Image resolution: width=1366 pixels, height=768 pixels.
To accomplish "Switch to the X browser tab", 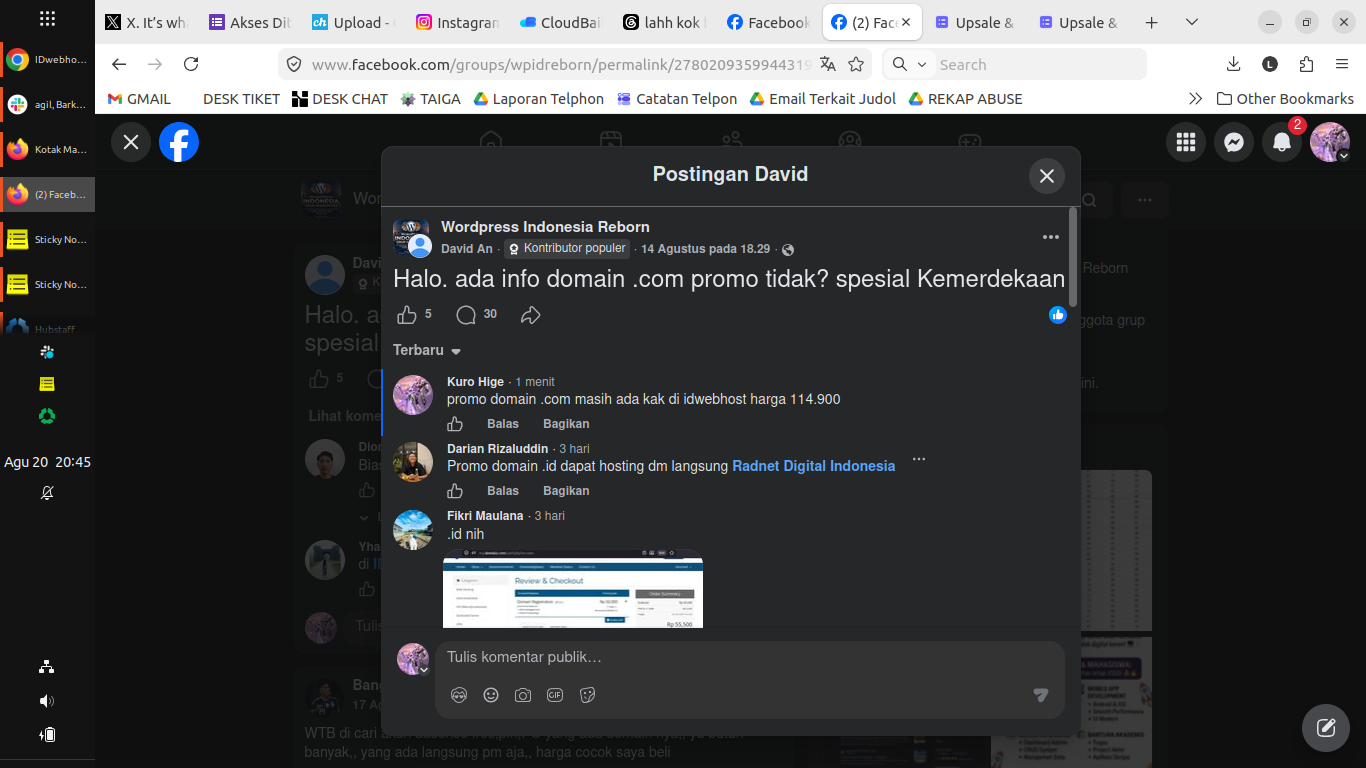I will [x=146, y=22].
